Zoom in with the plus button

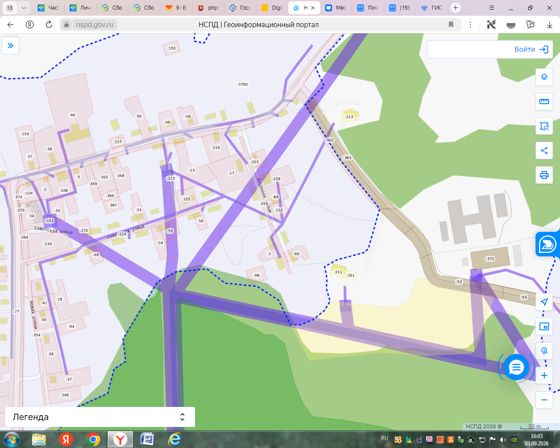(x=544, y=375)
